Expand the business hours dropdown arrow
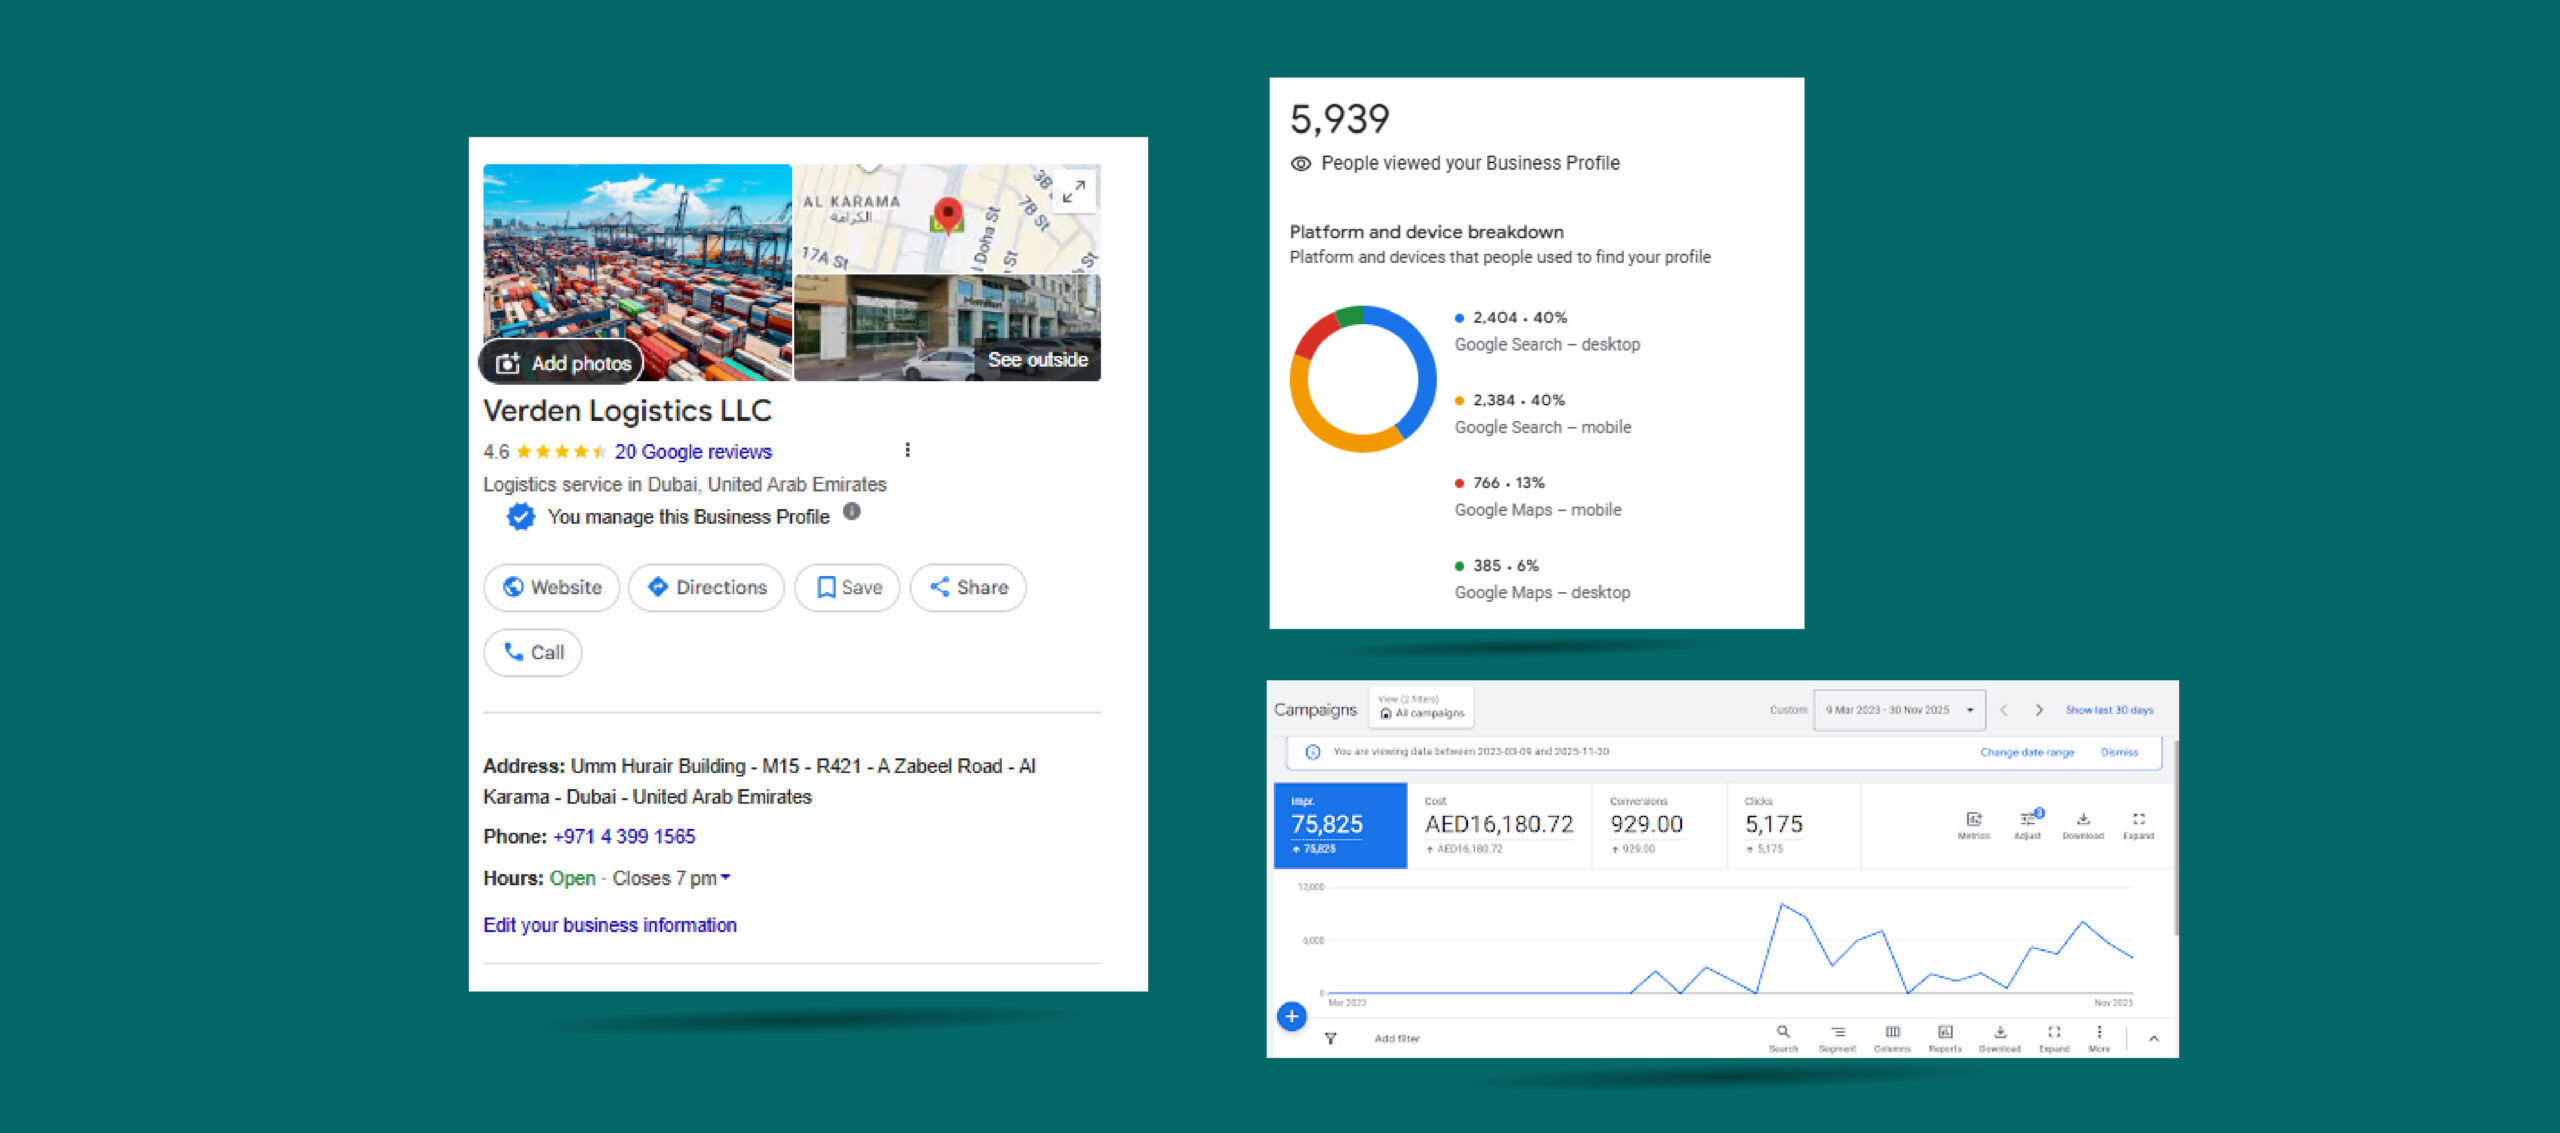This screenshot has width=2560, height=1133. click(726, 878)
